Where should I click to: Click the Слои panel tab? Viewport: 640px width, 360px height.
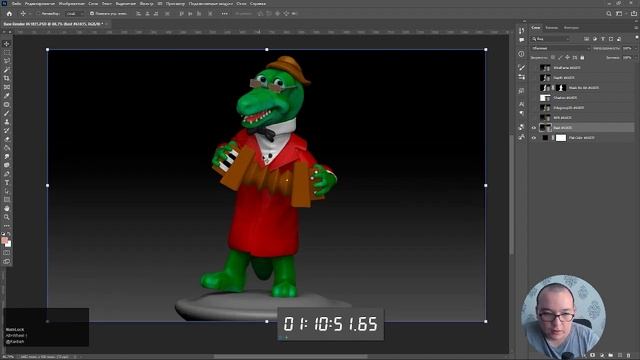pos(536,28)
